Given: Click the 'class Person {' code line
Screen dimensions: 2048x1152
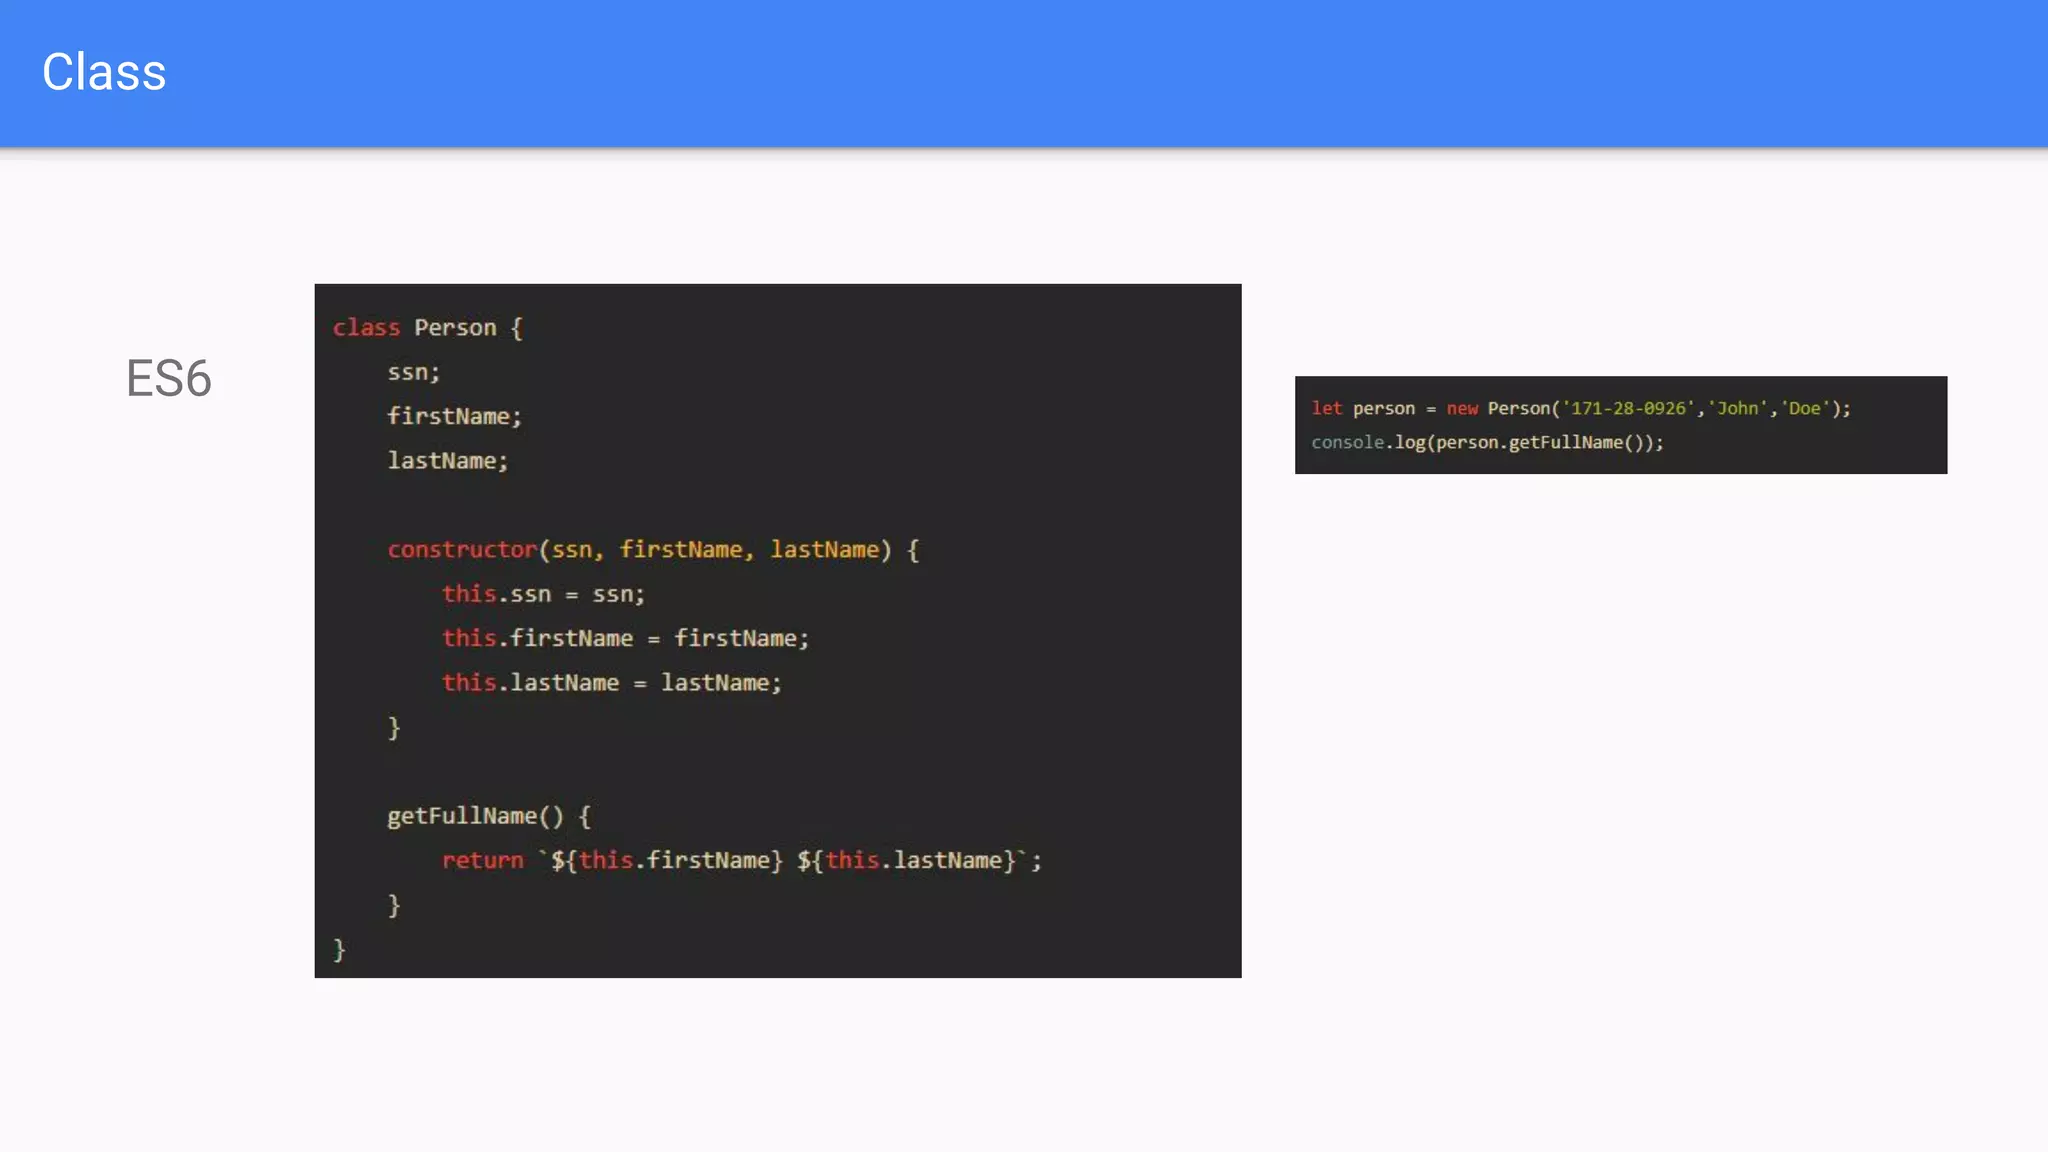Looking at the screenshot, I should pos(428,328).
